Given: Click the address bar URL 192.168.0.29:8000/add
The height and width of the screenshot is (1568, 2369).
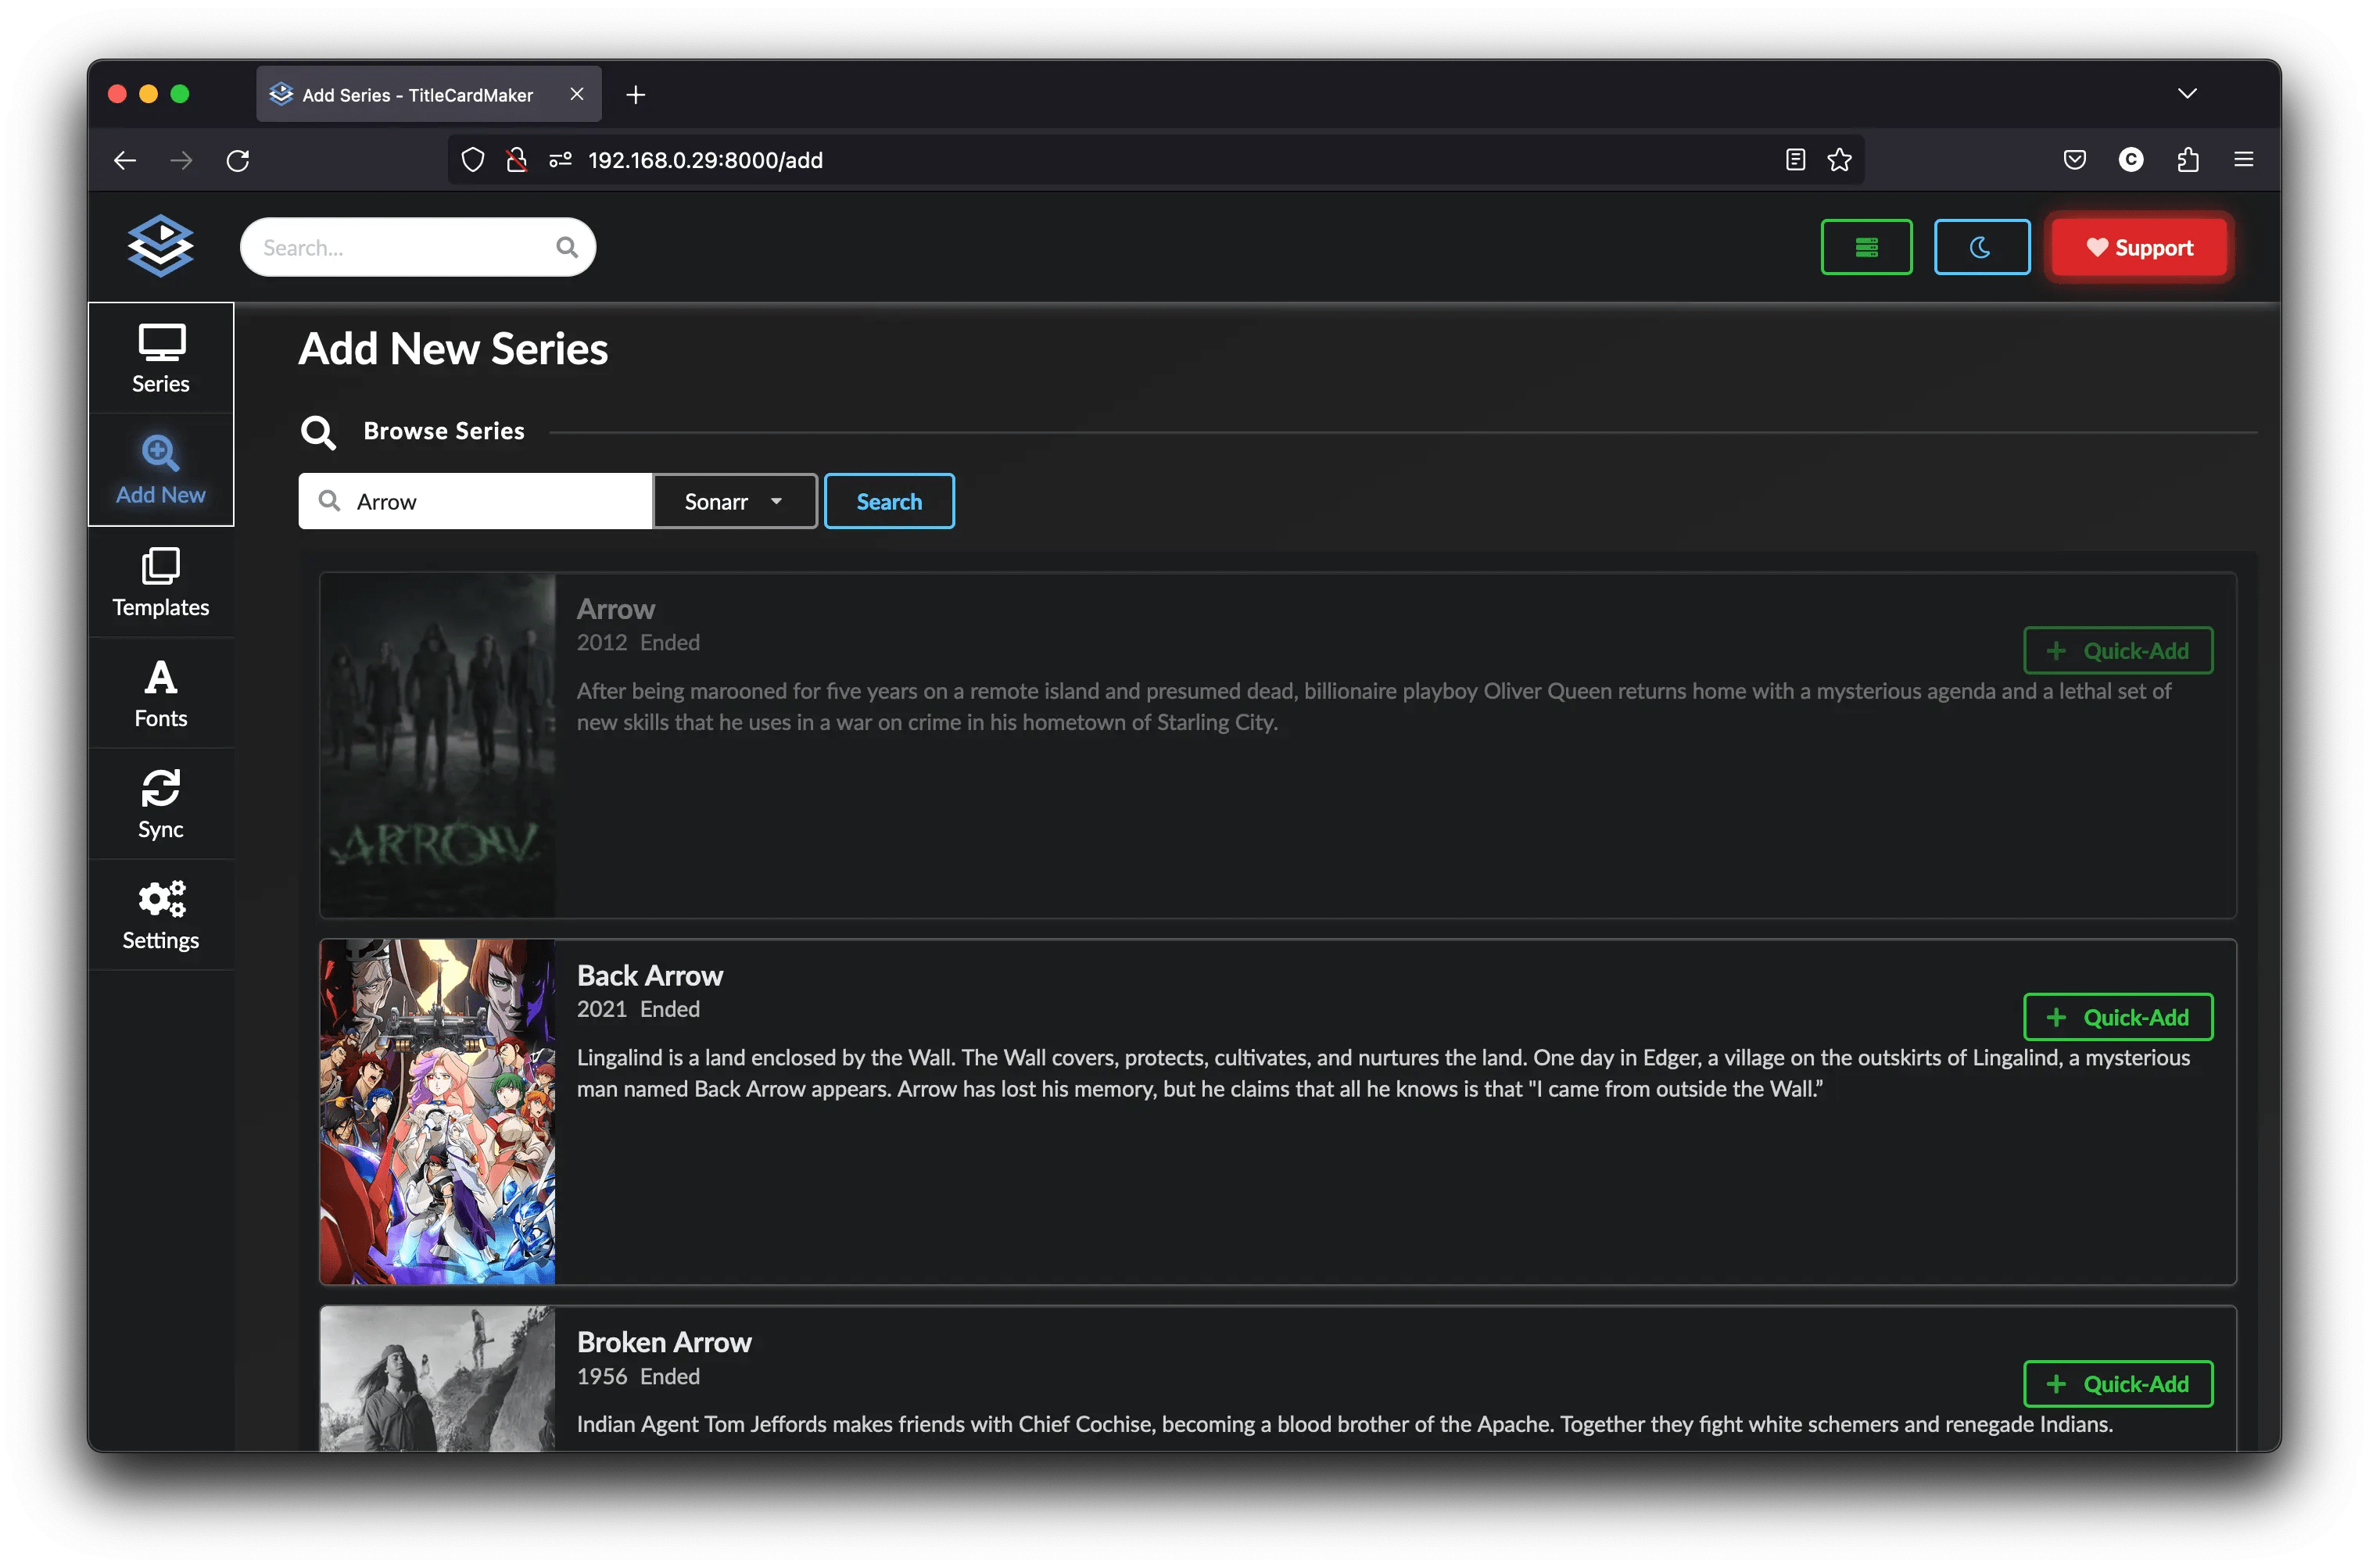Looking at the screenshot, I should pyautogui.click(x=705, y=160).
